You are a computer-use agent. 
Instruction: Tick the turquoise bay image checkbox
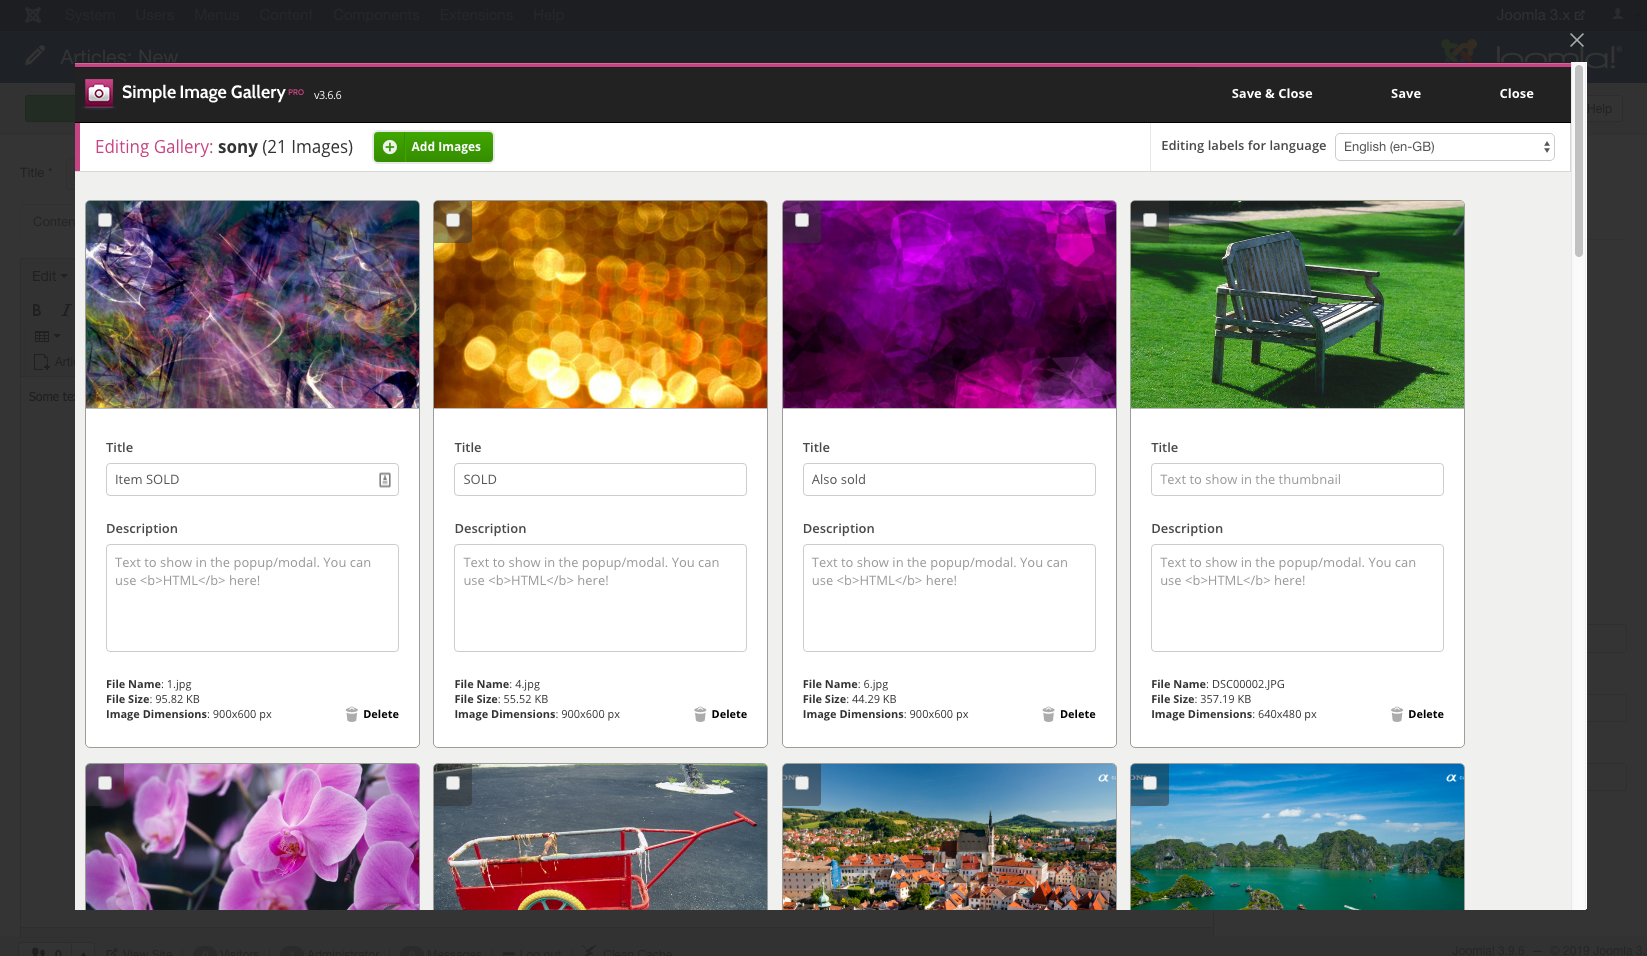(x=1150, y=783)
